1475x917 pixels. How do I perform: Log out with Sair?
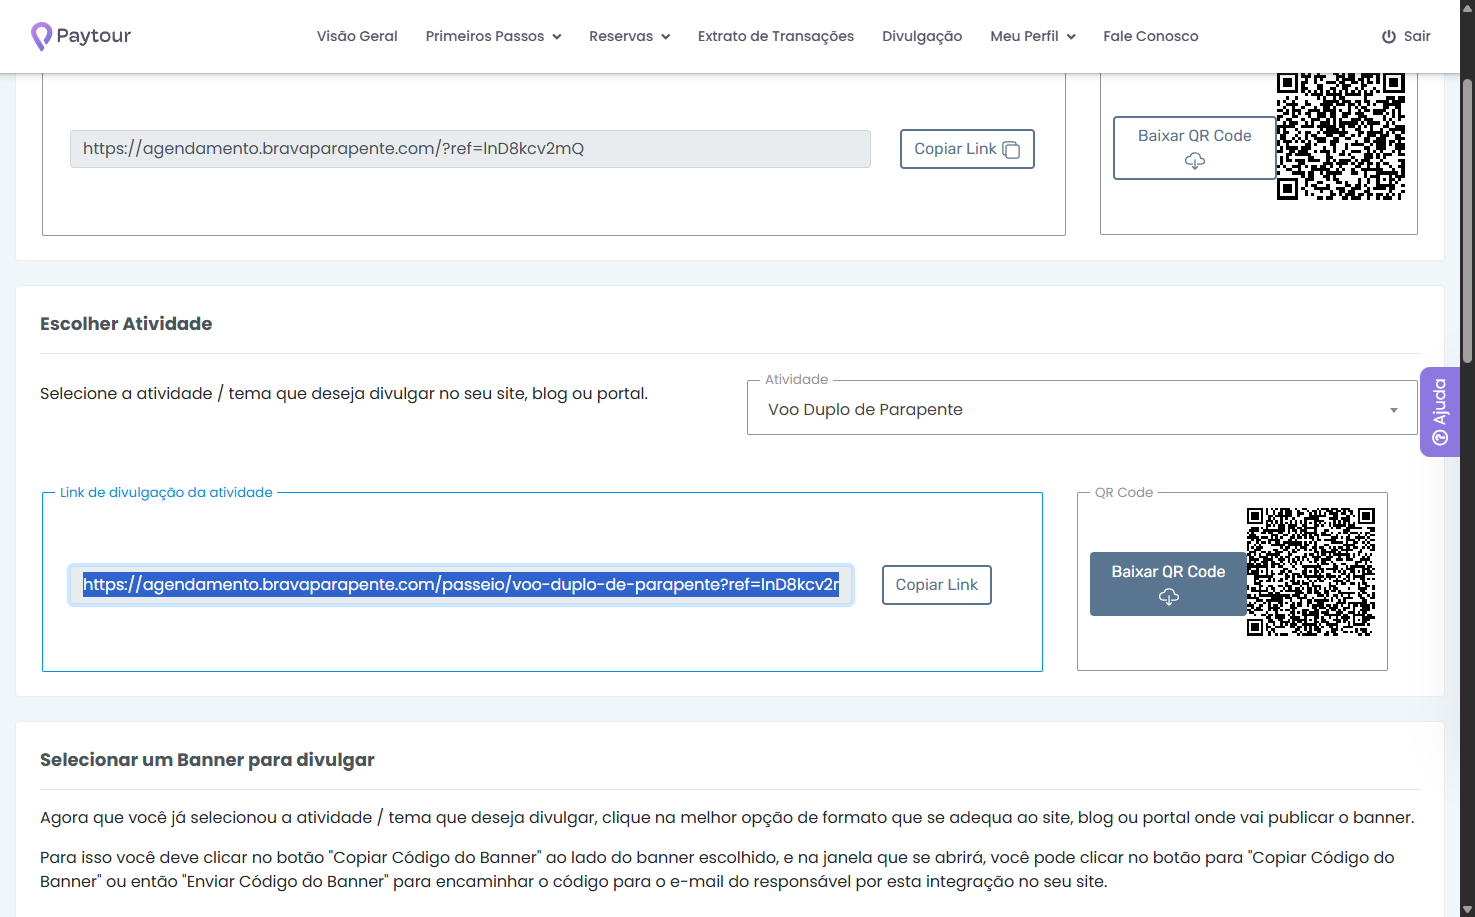1406,36
